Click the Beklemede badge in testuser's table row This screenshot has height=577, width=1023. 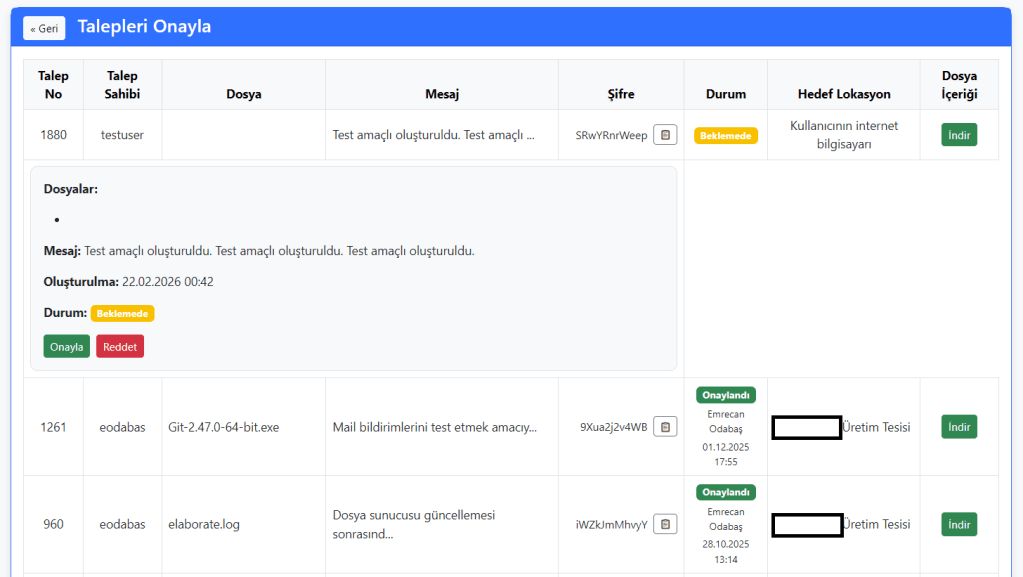(x=726, y=135)
